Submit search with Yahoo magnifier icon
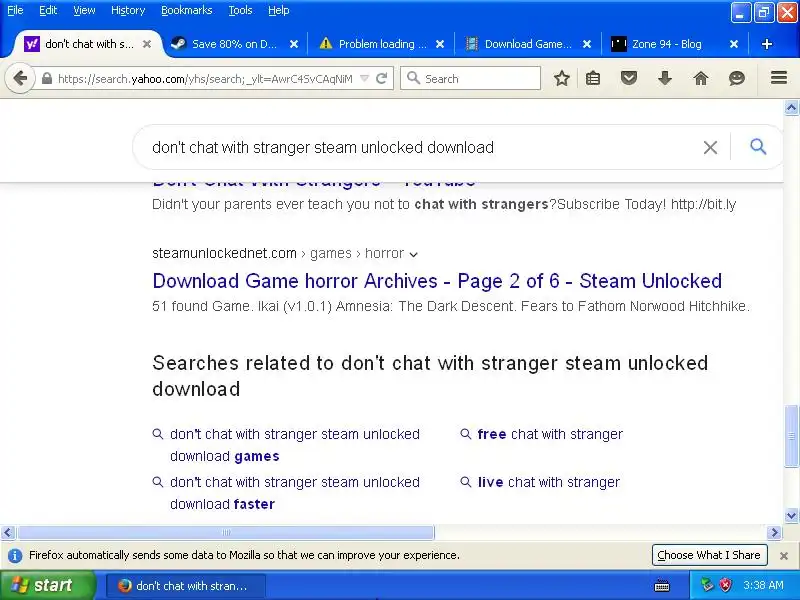800x600 pixels. tap(758, 147)
